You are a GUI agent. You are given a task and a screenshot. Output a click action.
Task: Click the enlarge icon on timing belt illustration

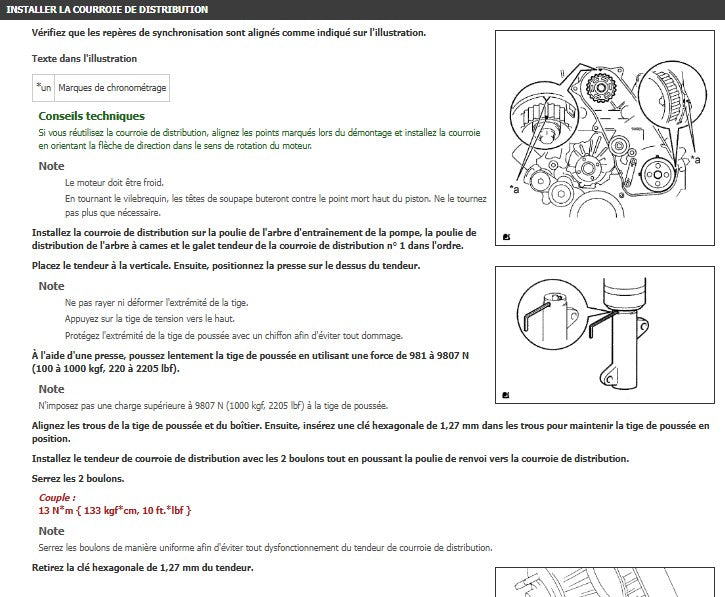click(x=507, y=237)
